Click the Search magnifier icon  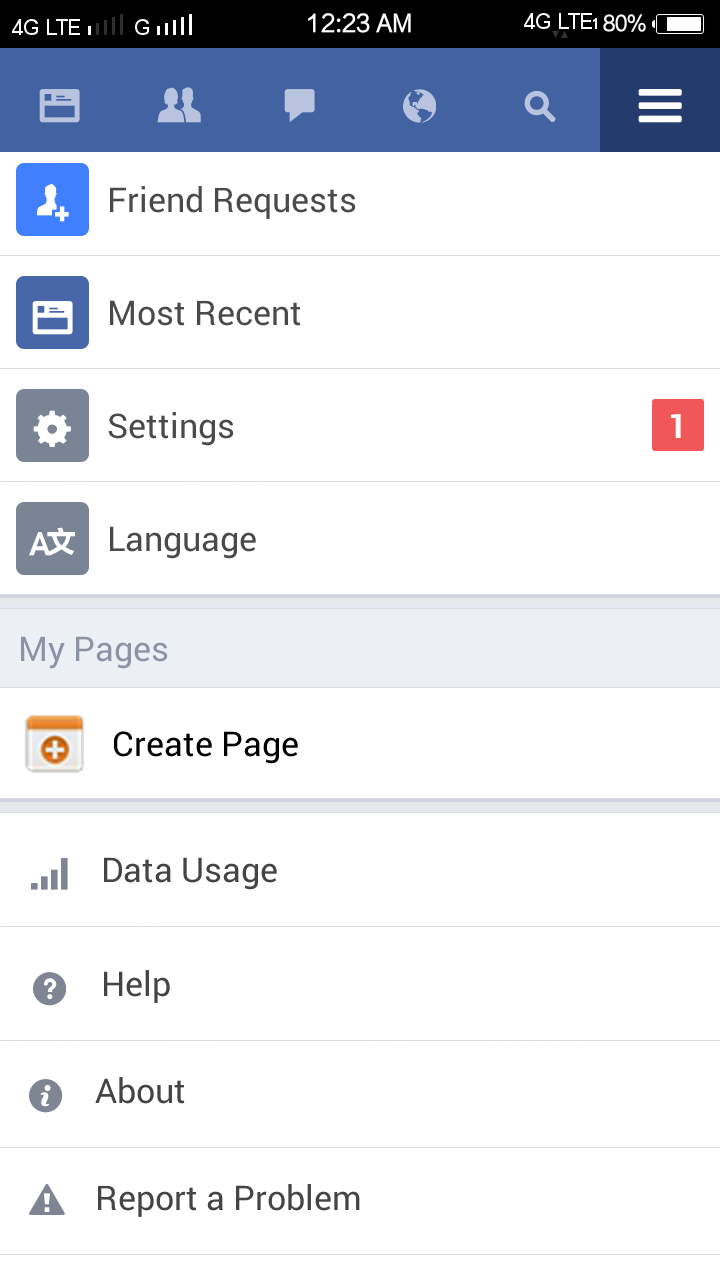540,105
